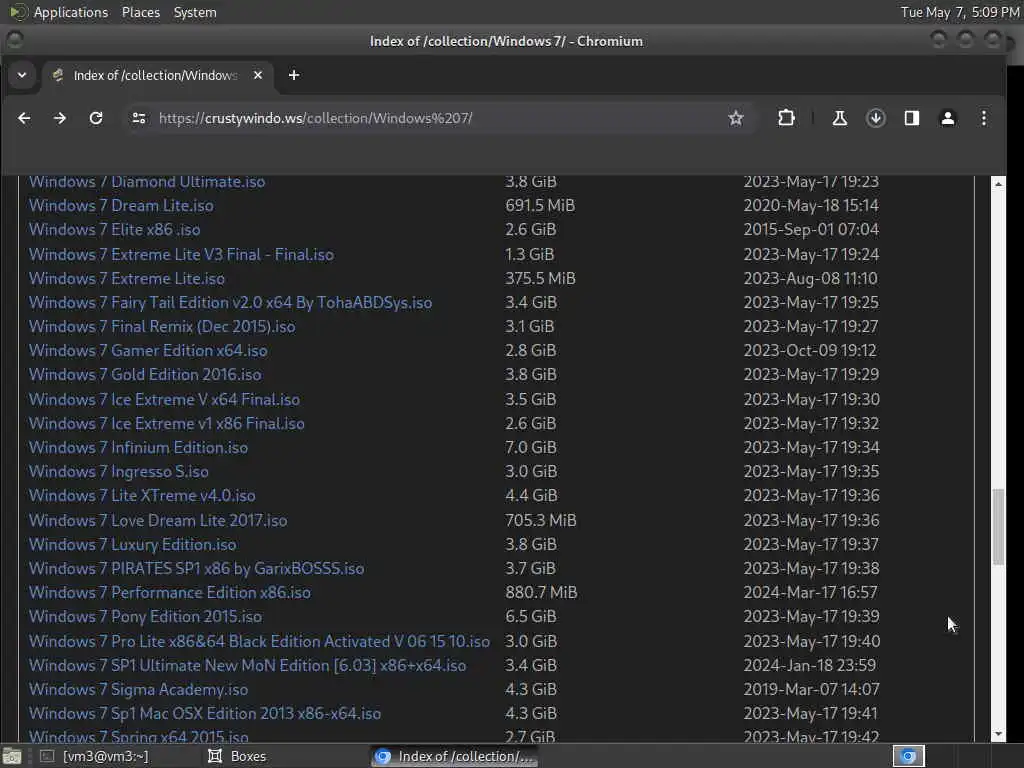Download Windows 7 Dream Lite.iso
1024x768 pixels.
[x=121, y=206]
